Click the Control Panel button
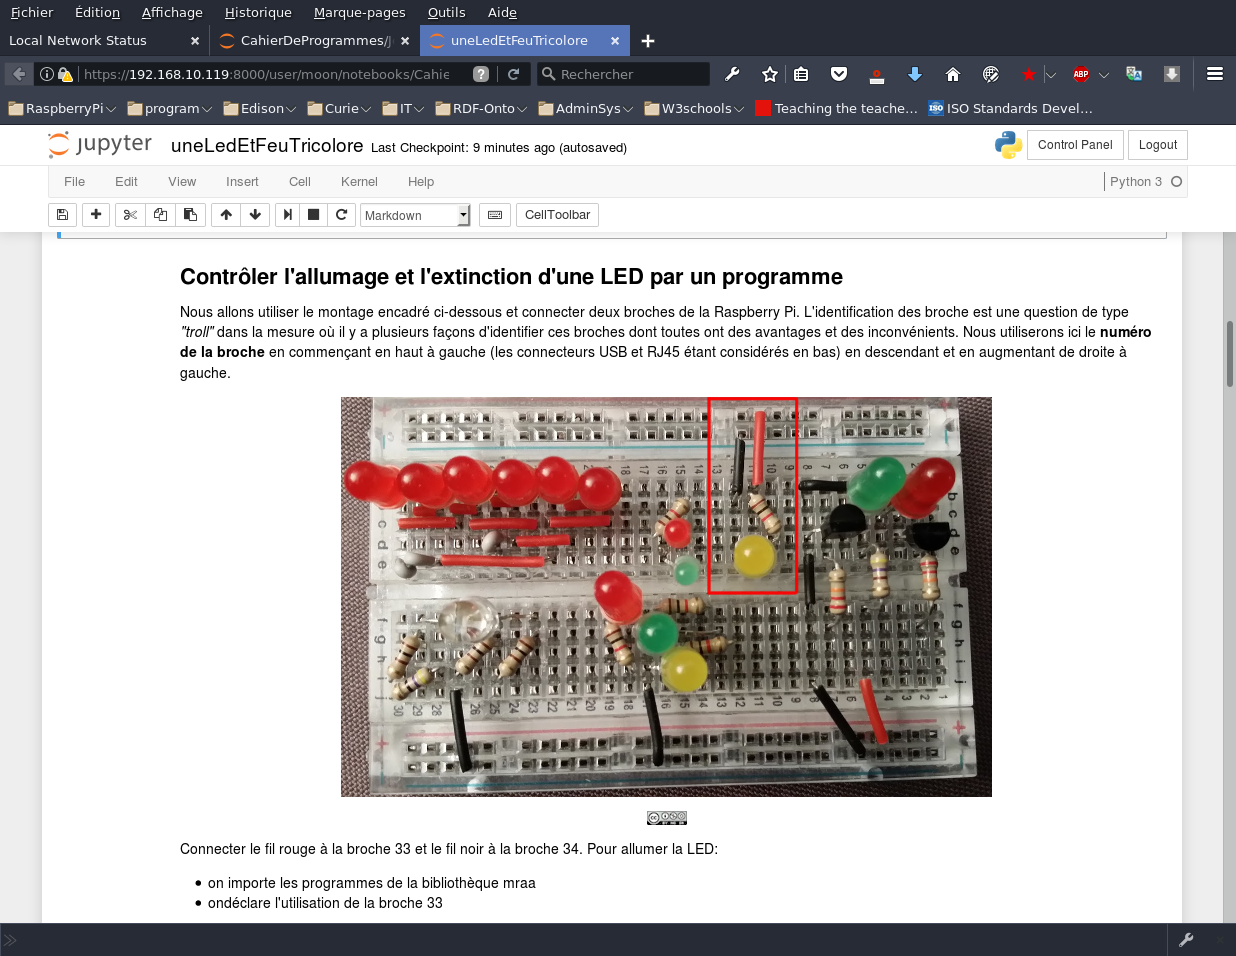The height and width of the screenshot is (956, 1236). click(1075, 145)
